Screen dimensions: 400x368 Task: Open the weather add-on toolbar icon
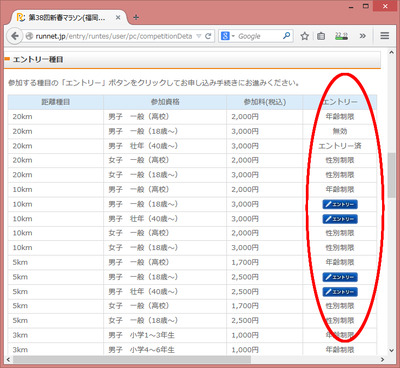341,36
